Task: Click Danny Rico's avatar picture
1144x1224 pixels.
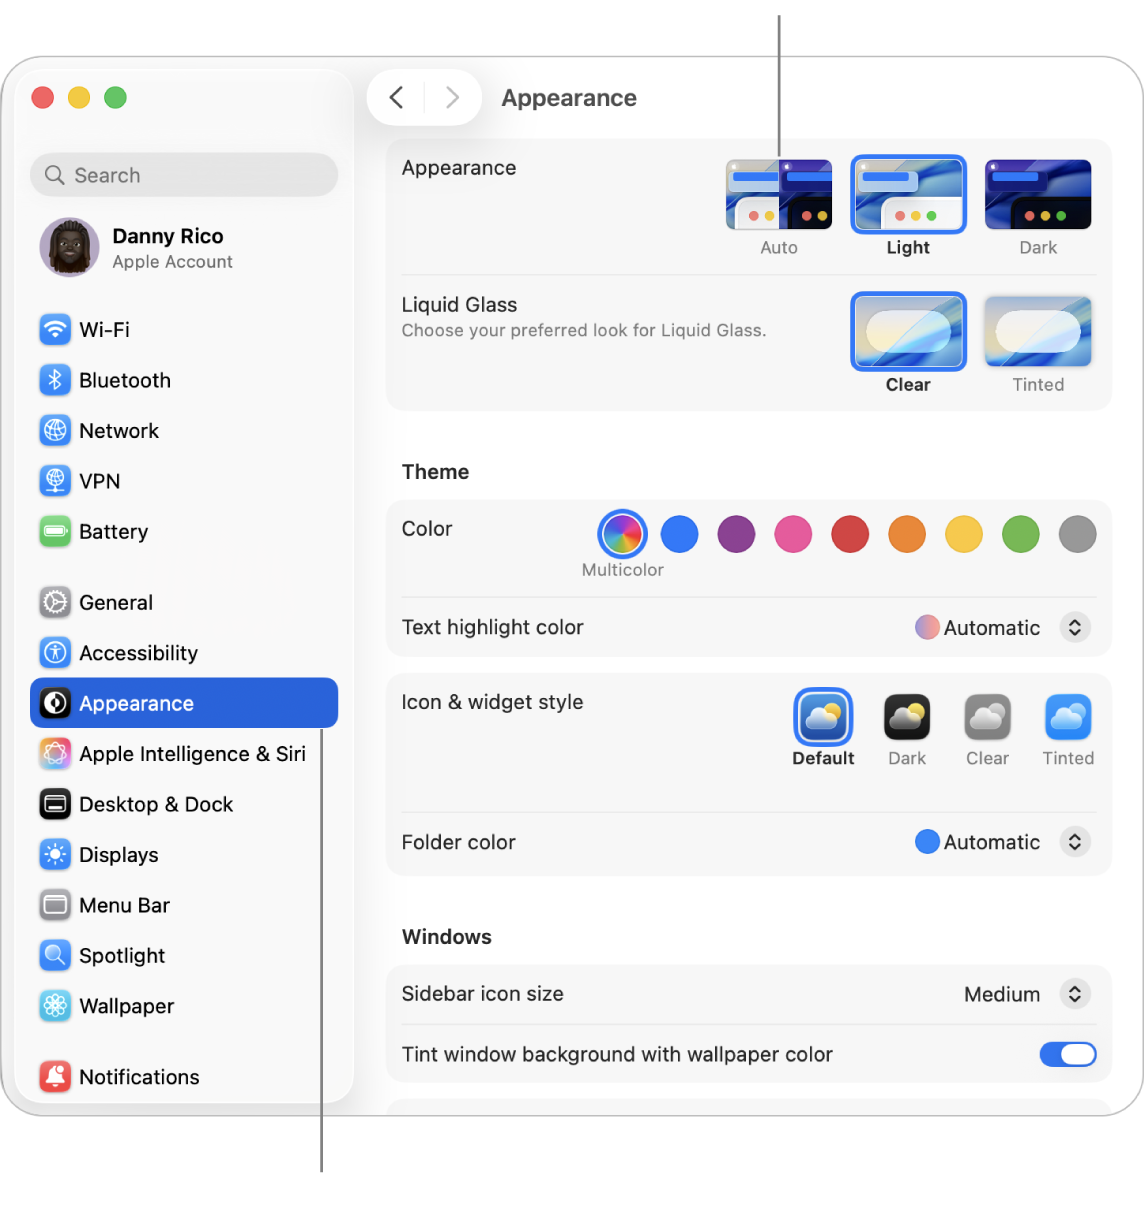Action: (69, 247)
